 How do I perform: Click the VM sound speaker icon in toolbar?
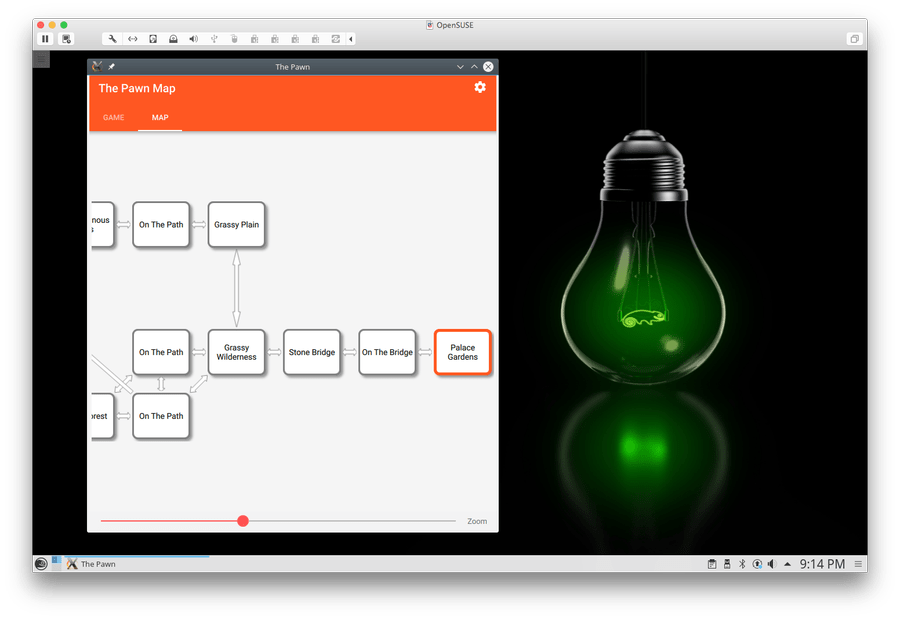click(x=193, y=39)
